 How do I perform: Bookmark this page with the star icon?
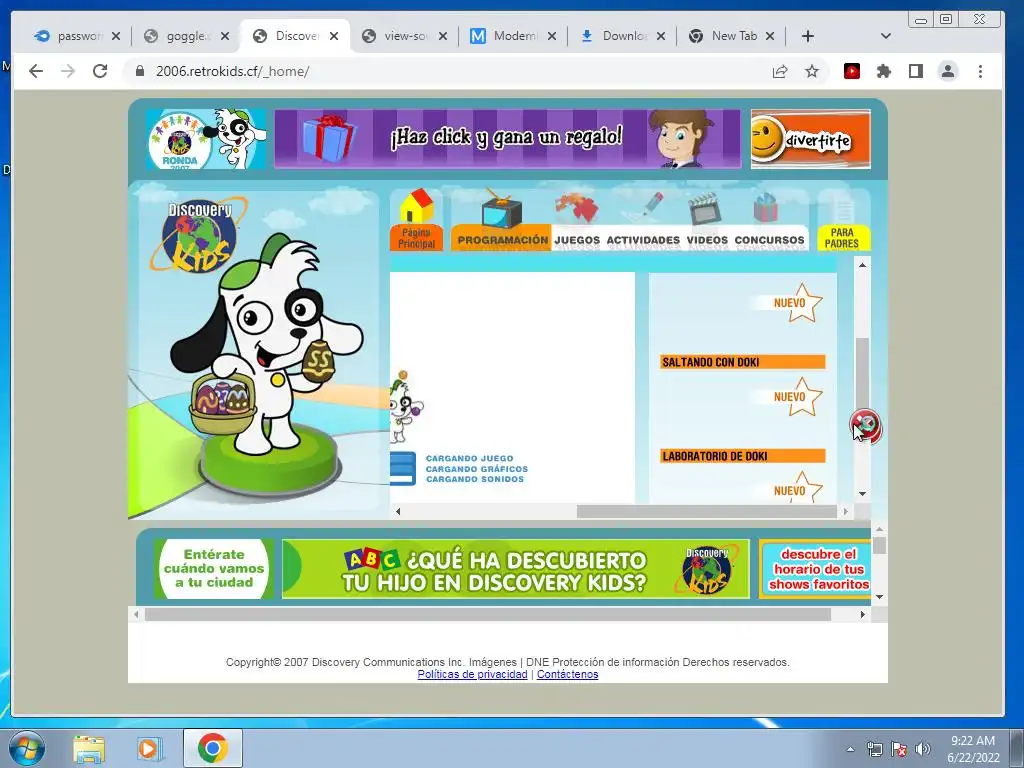click(x=812, y=71)
